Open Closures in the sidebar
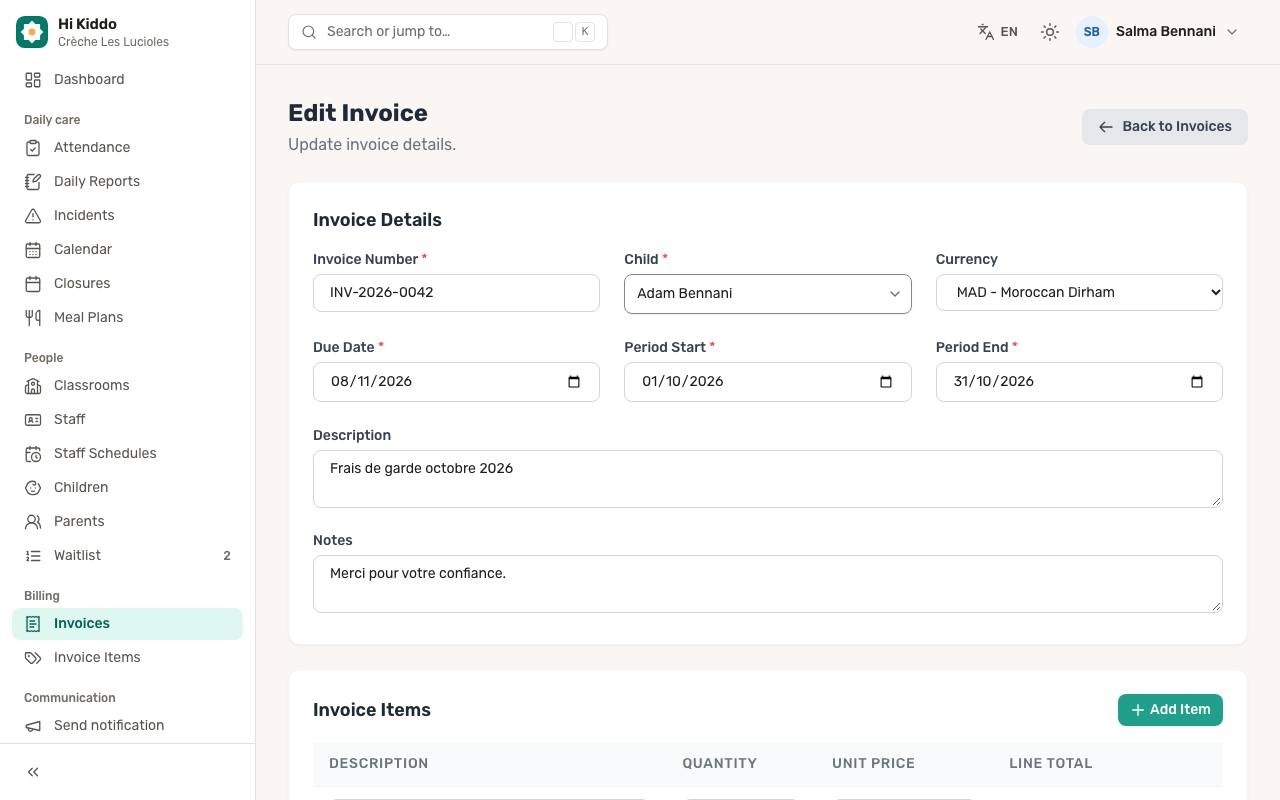Image resolution: width=1280 pixels, height=800 pixels. [127, 283]
